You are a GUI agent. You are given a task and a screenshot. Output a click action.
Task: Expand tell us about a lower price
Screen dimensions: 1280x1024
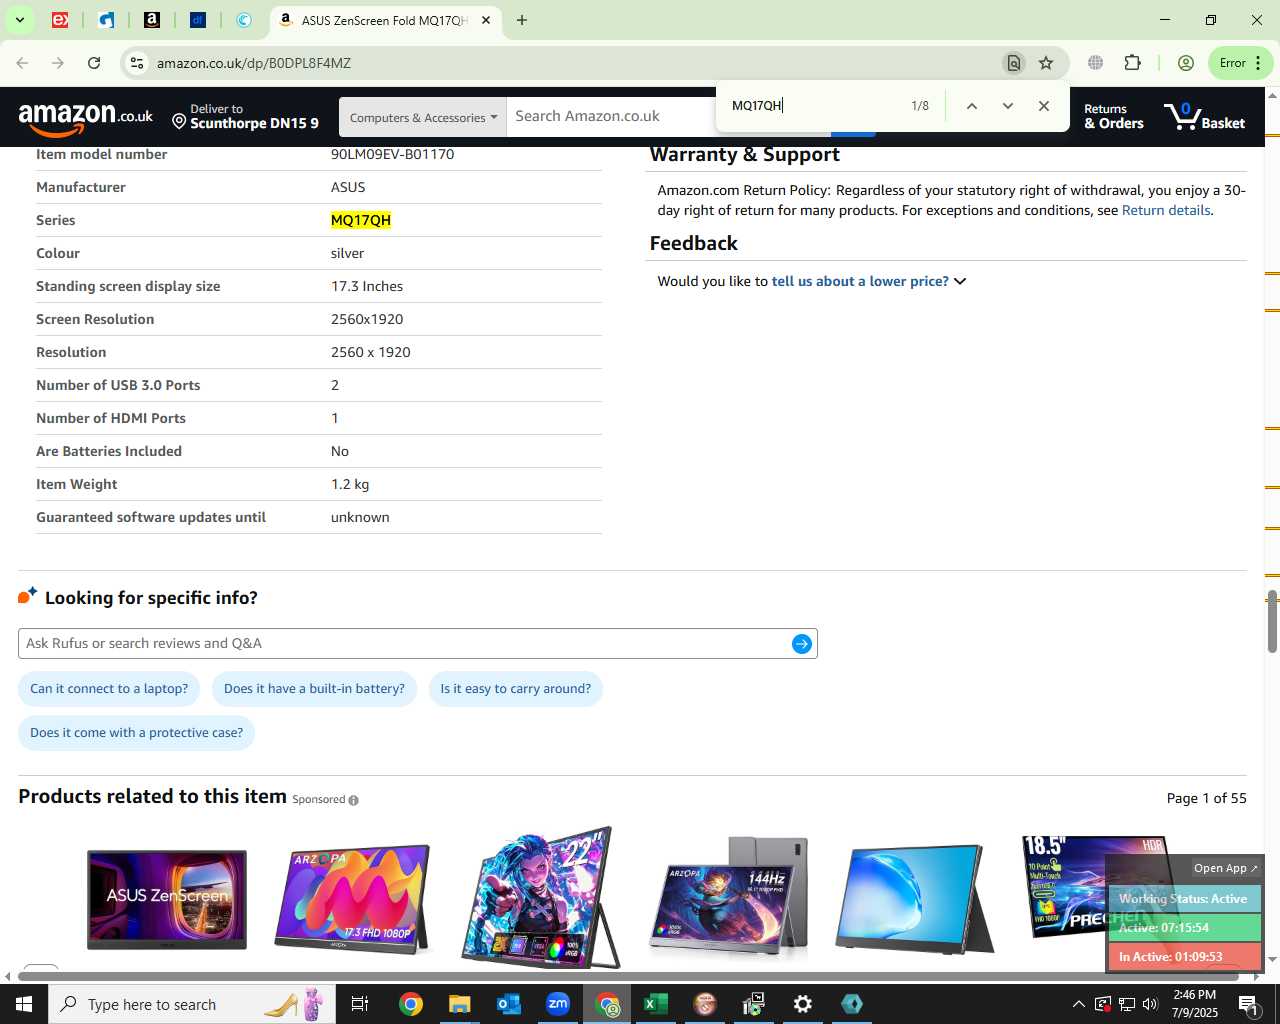click(868, 282)
